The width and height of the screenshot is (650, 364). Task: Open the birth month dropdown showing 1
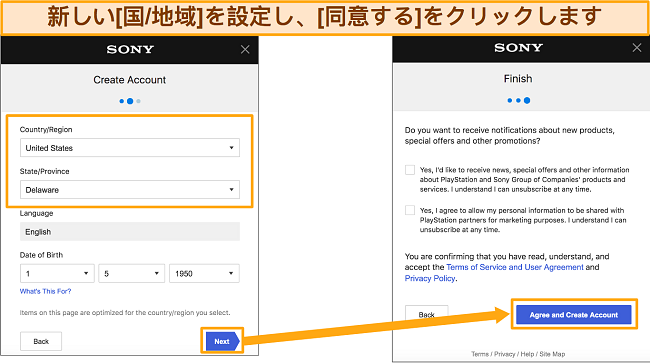(57, 273)
